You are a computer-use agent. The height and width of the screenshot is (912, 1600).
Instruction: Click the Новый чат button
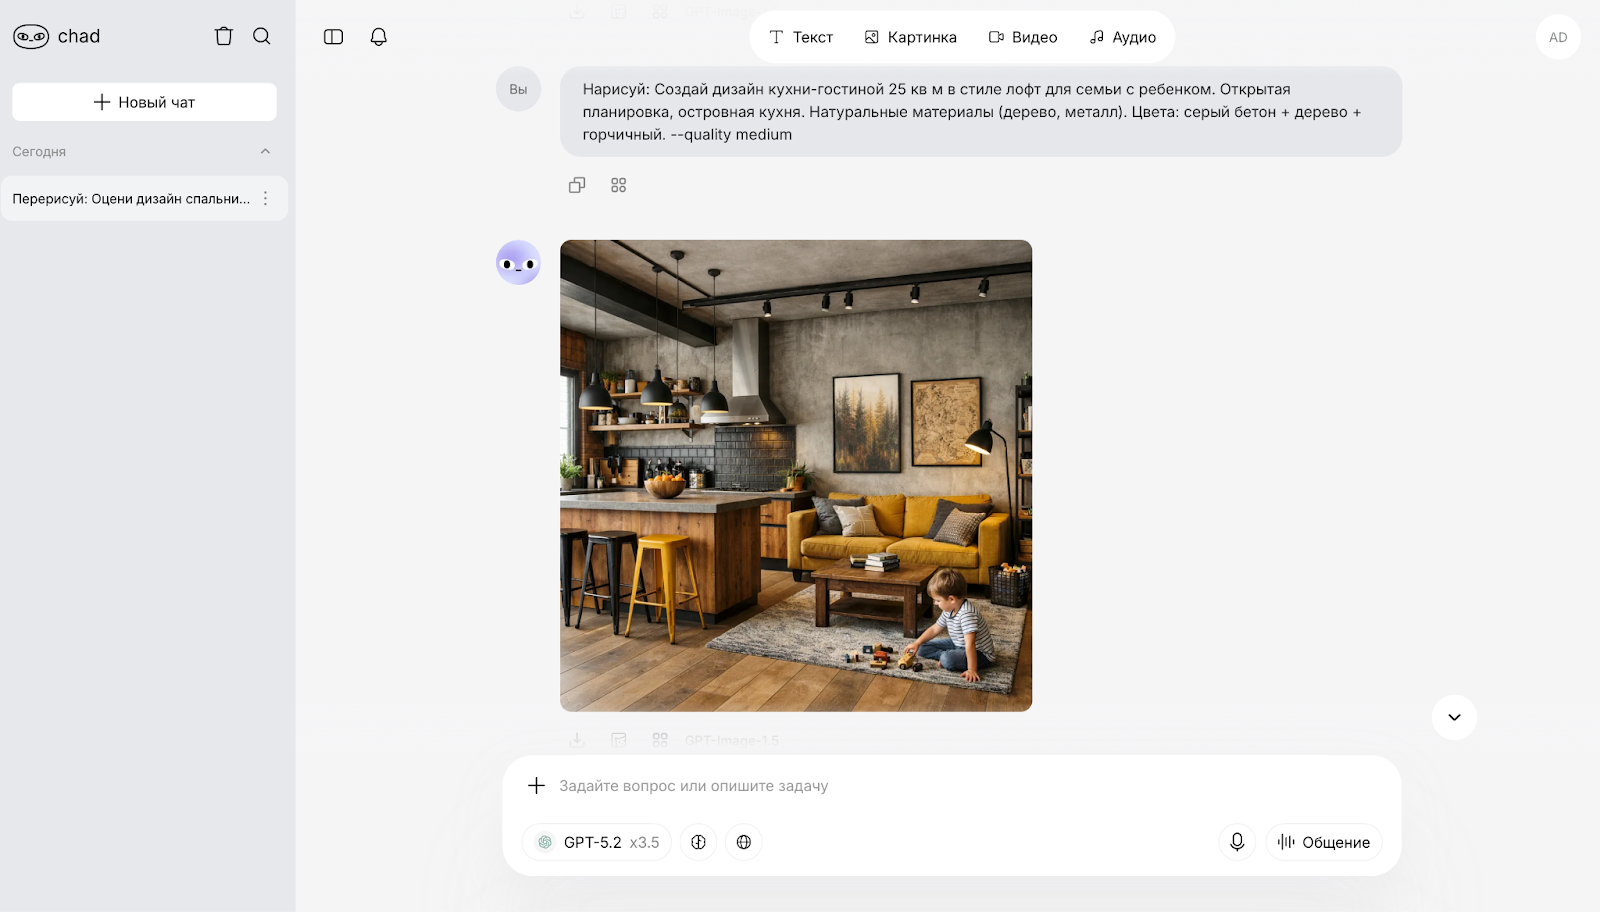coord(144,102)
